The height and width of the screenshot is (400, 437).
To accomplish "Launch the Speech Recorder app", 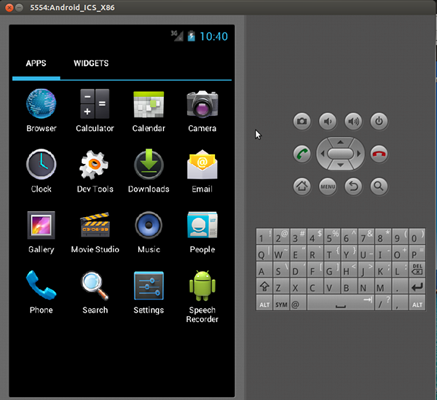I will coord(202,297).
